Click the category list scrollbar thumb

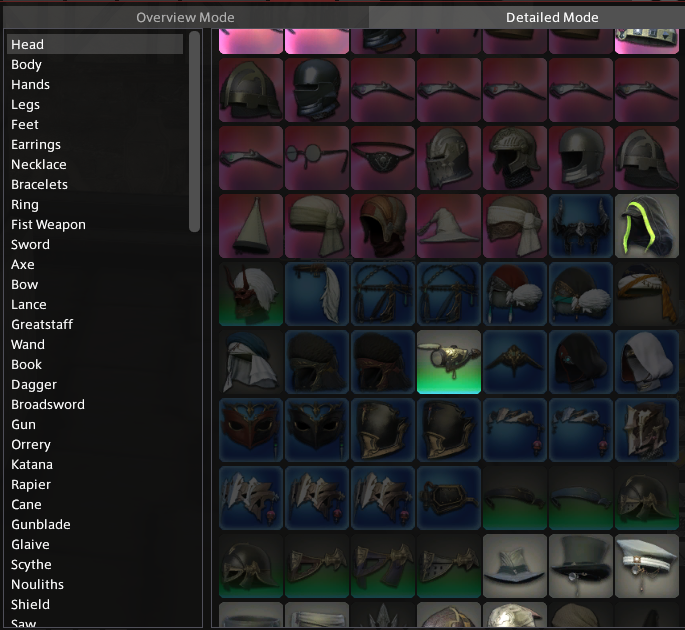pos(194,131)
